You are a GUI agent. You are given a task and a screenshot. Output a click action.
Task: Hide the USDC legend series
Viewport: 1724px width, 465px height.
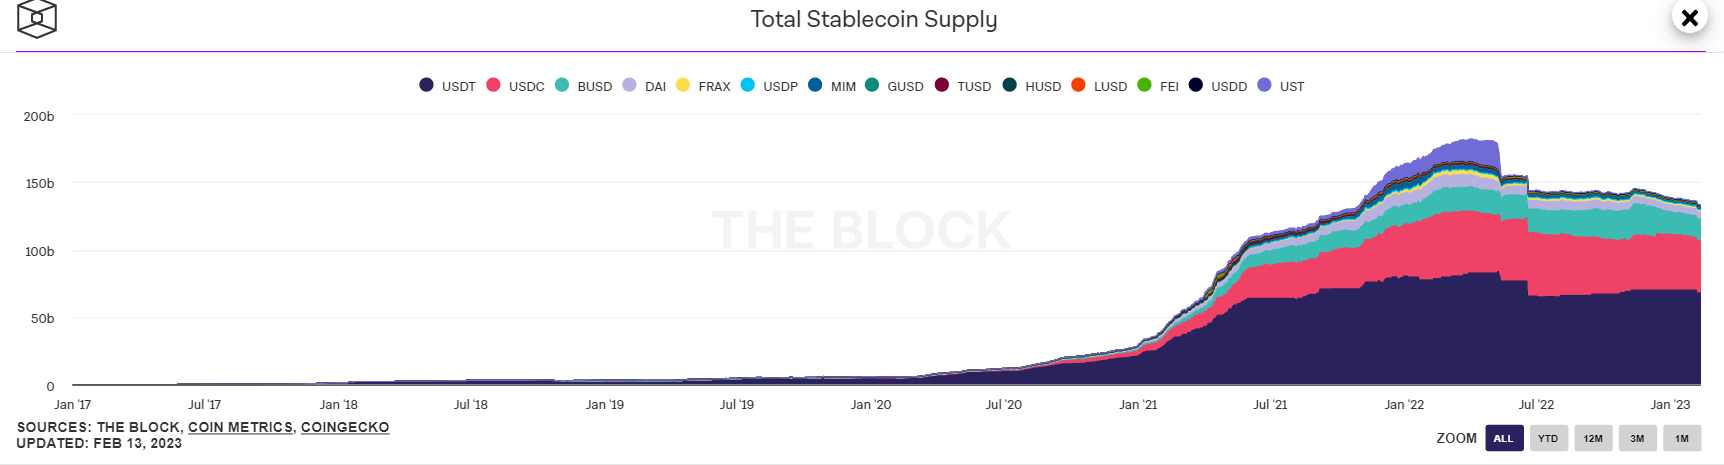point(515,86)
